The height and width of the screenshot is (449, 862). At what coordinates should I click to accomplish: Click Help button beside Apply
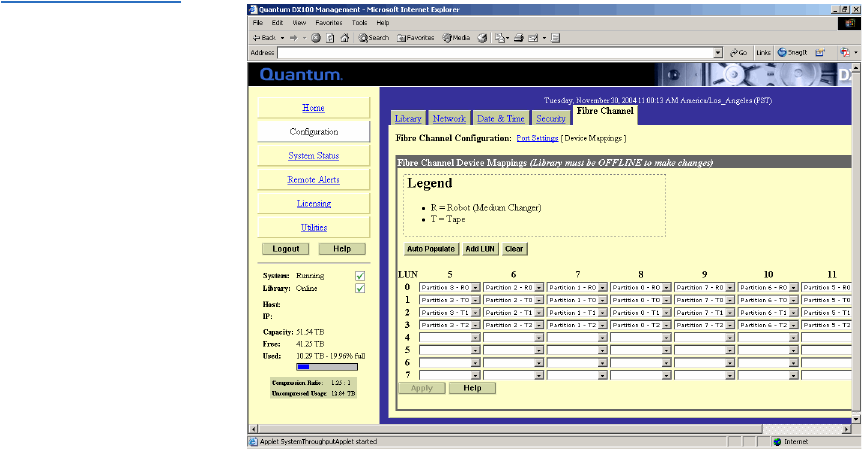(472, 388)
